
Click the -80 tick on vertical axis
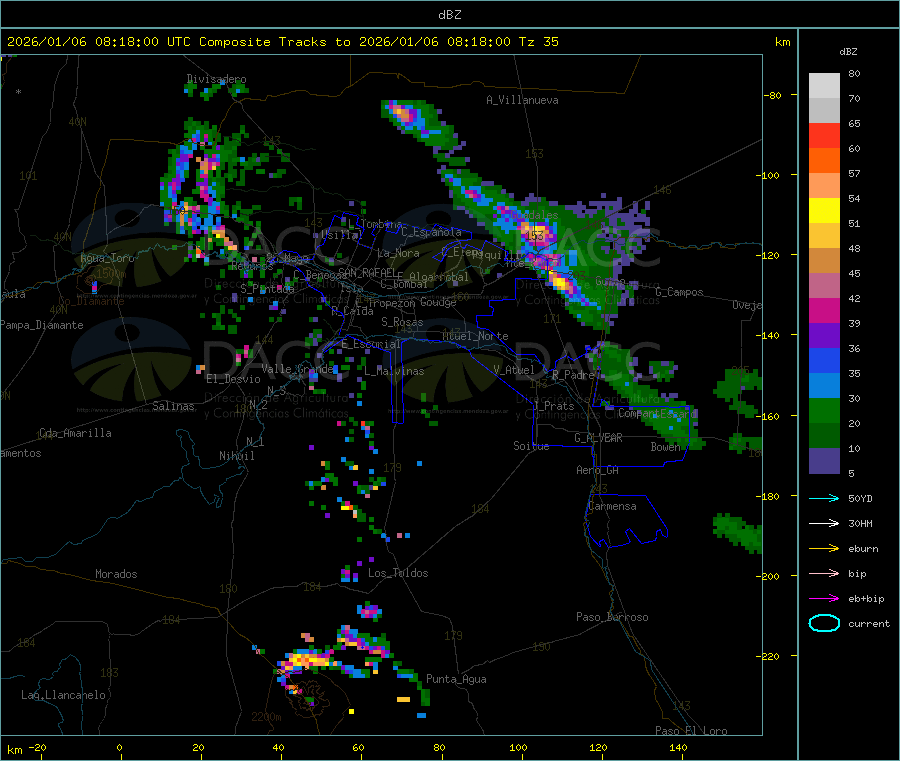click(772, 95)
